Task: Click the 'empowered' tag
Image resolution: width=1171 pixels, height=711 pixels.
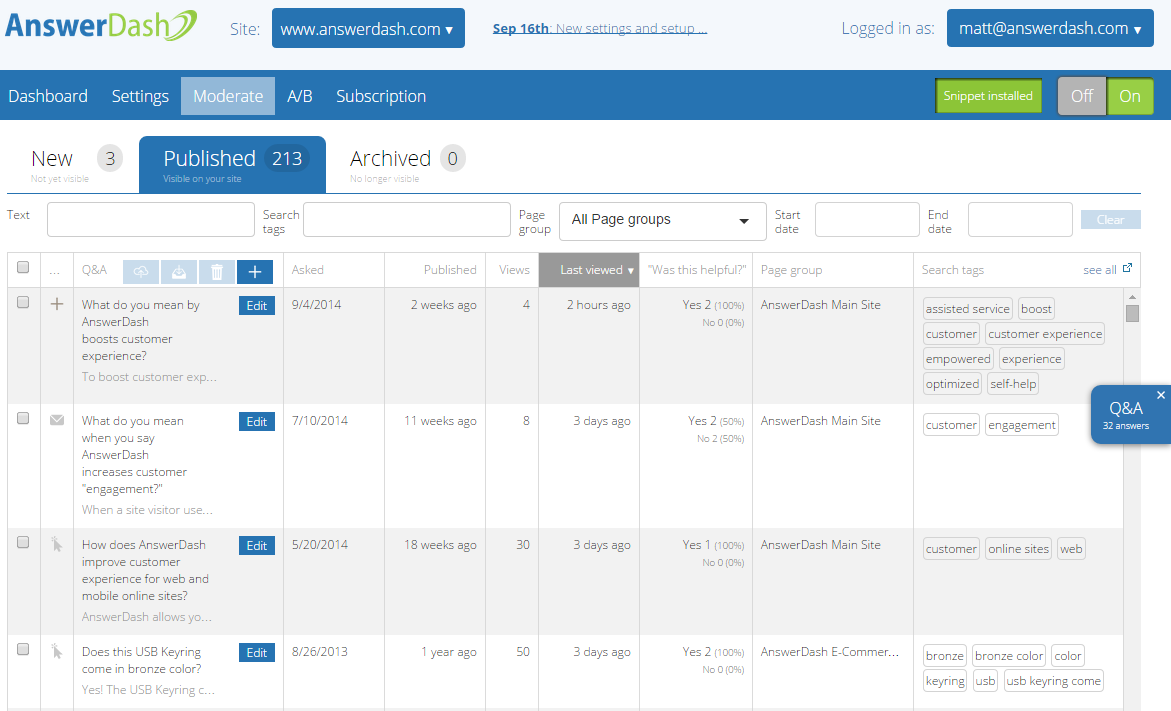Action: [958, 358]
